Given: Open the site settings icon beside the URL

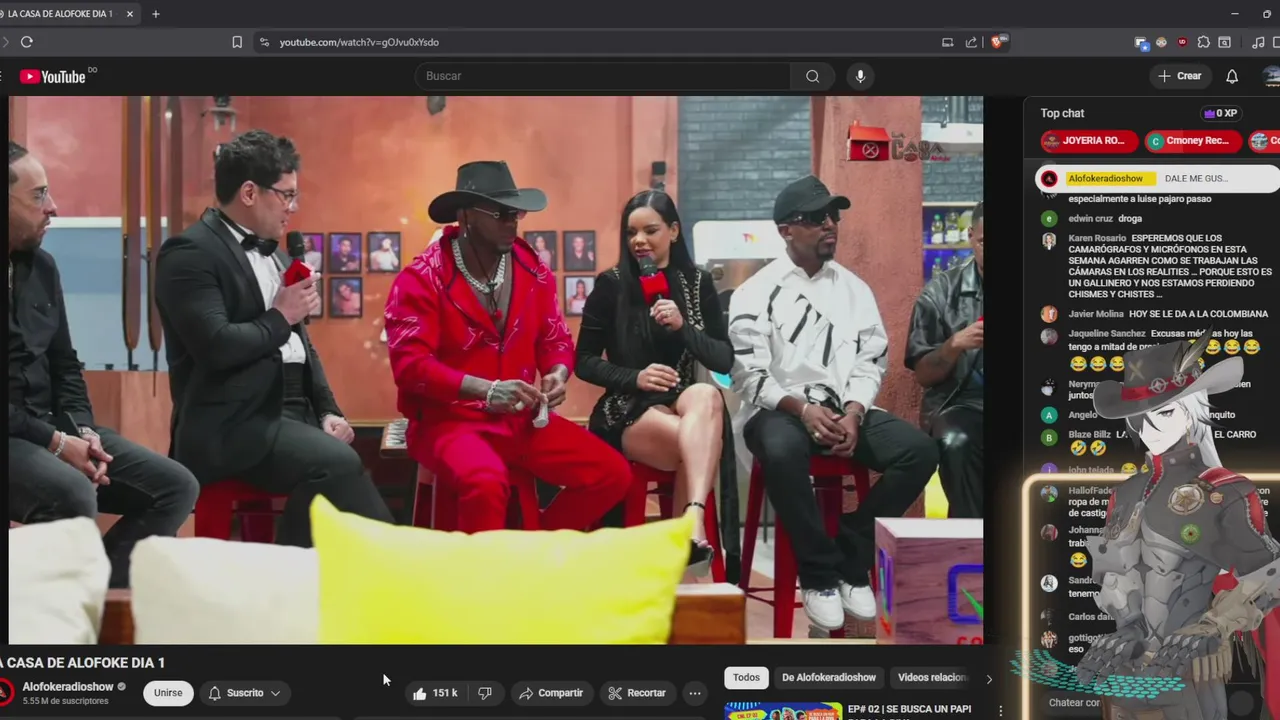Looking at the screenshot, I should 264,42.
